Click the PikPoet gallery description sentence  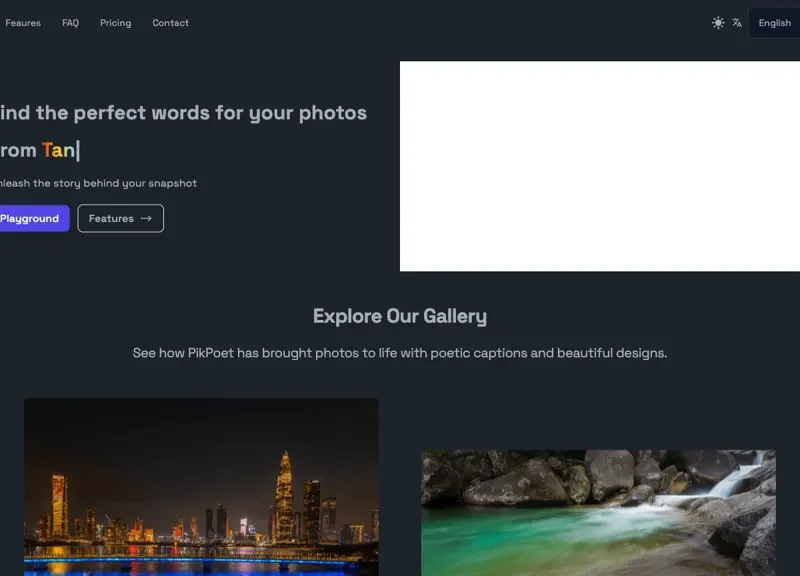(400, 353)
